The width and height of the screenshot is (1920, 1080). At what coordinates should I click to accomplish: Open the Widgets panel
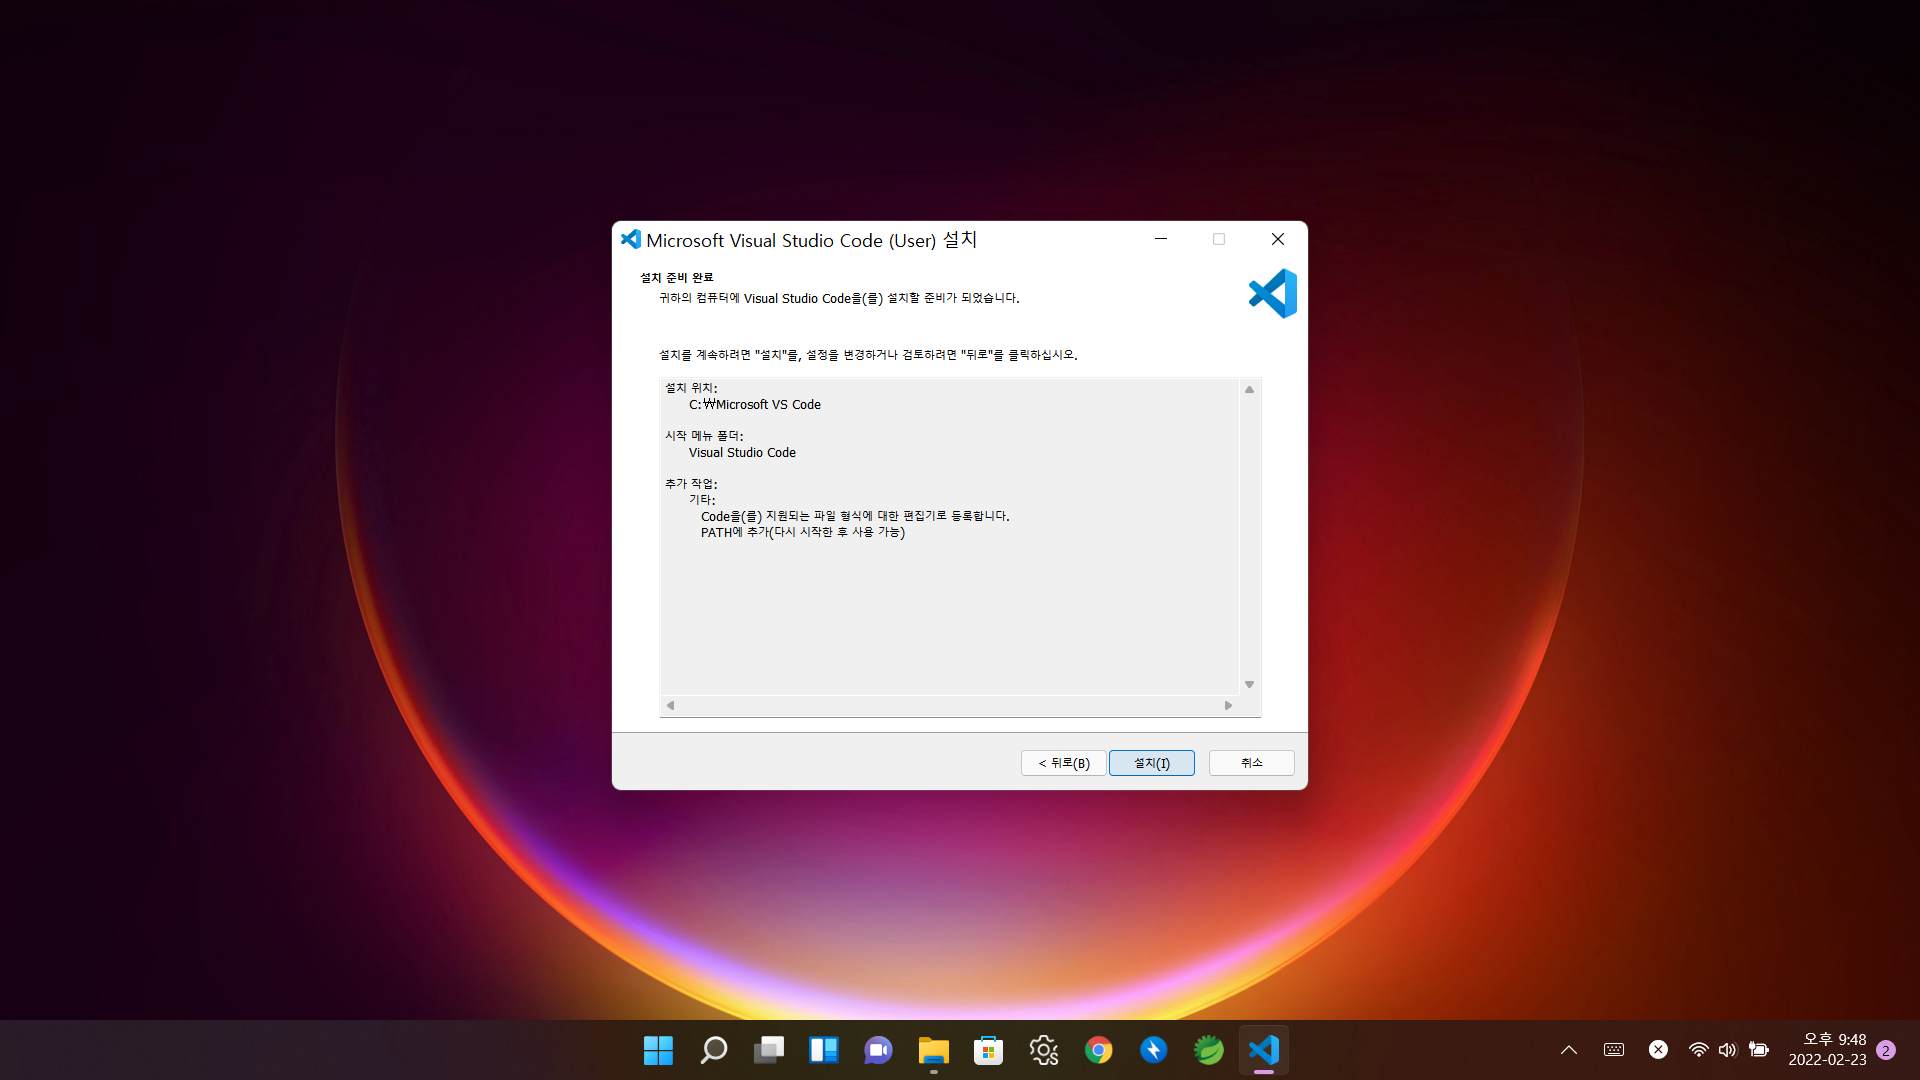(823, 1050)
